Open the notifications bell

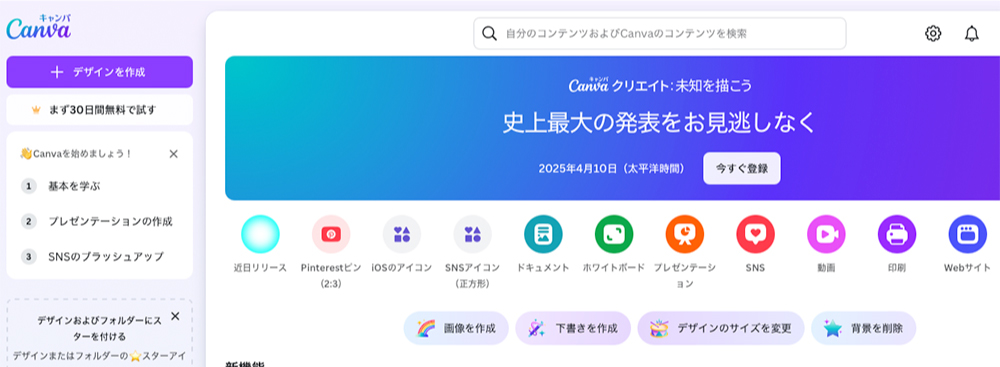[971, 33]
